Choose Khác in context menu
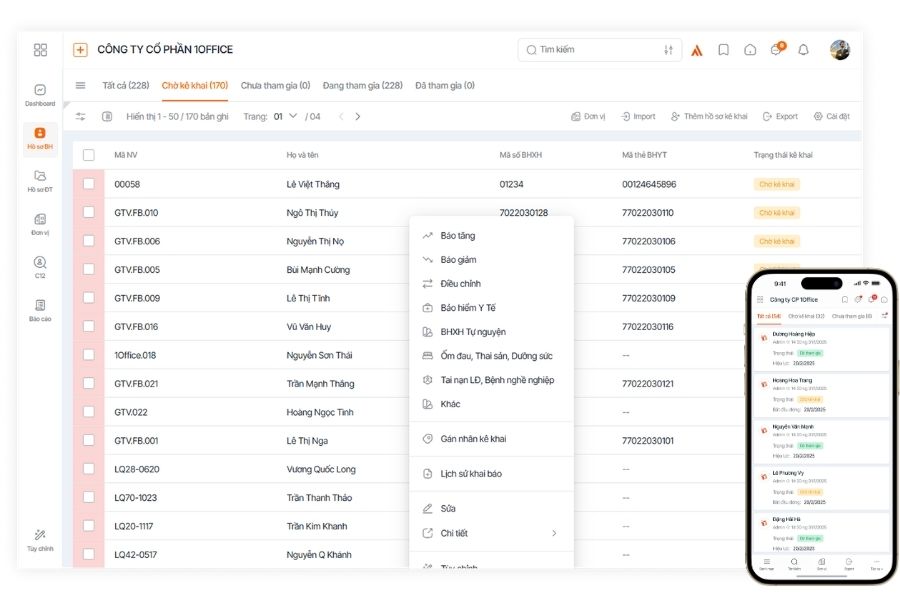Image resolution: width=900 pixels, height=600 pixels. coord(491,405)
